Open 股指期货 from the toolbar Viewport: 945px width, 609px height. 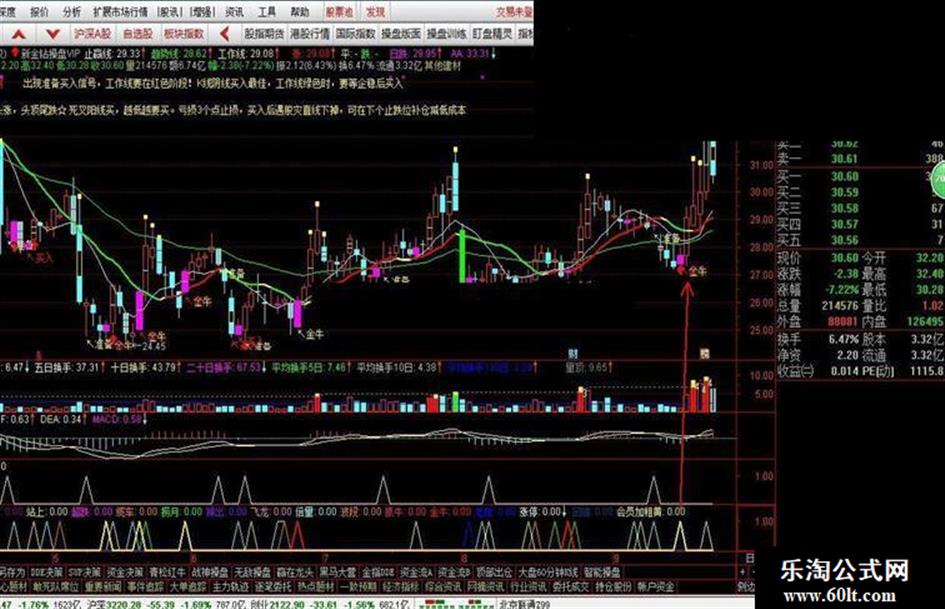[264, 34]
